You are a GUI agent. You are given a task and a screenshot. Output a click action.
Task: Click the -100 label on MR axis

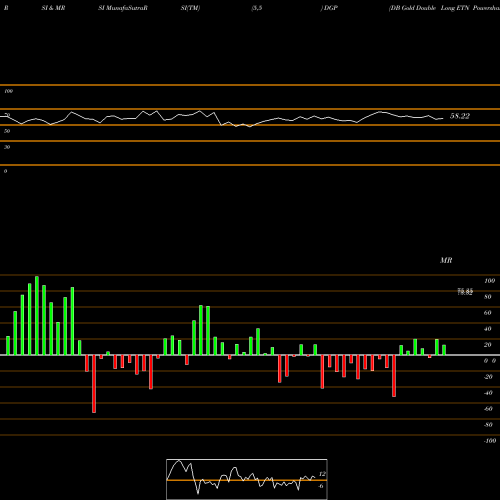[x=490, y=441]
